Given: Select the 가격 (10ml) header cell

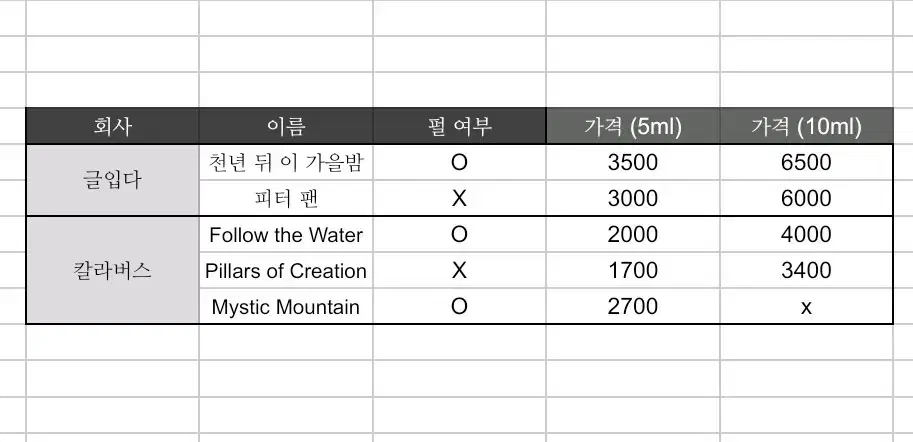Looking at the screenshot, I should point(806,126).
